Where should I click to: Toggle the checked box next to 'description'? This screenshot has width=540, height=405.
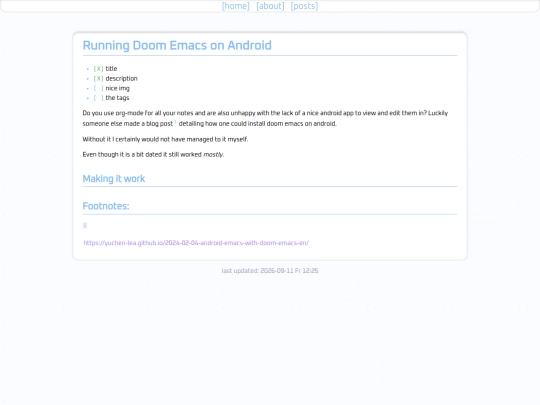coord(98,79)
